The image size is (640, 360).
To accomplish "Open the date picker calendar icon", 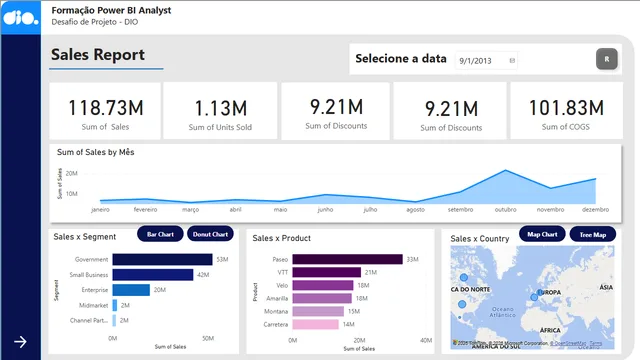I will tap(512, 61).
